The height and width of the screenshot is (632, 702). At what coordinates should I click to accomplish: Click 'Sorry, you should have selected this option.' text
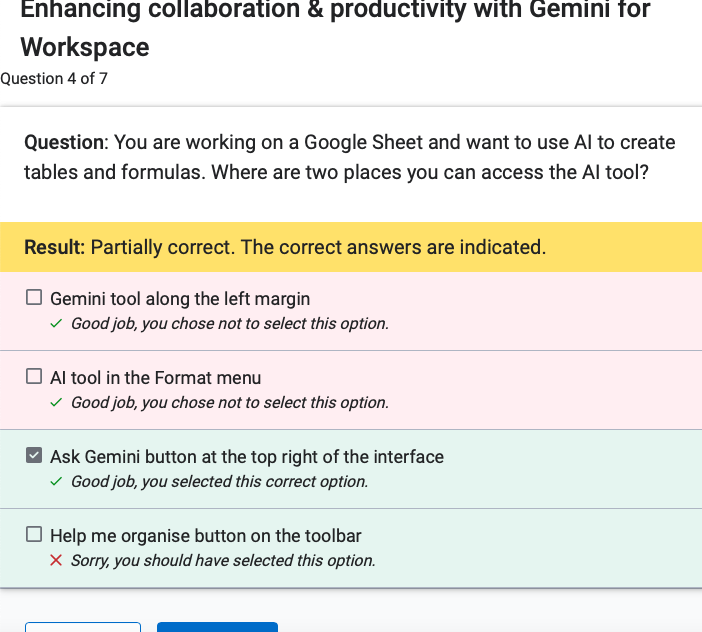pos(223,560)
